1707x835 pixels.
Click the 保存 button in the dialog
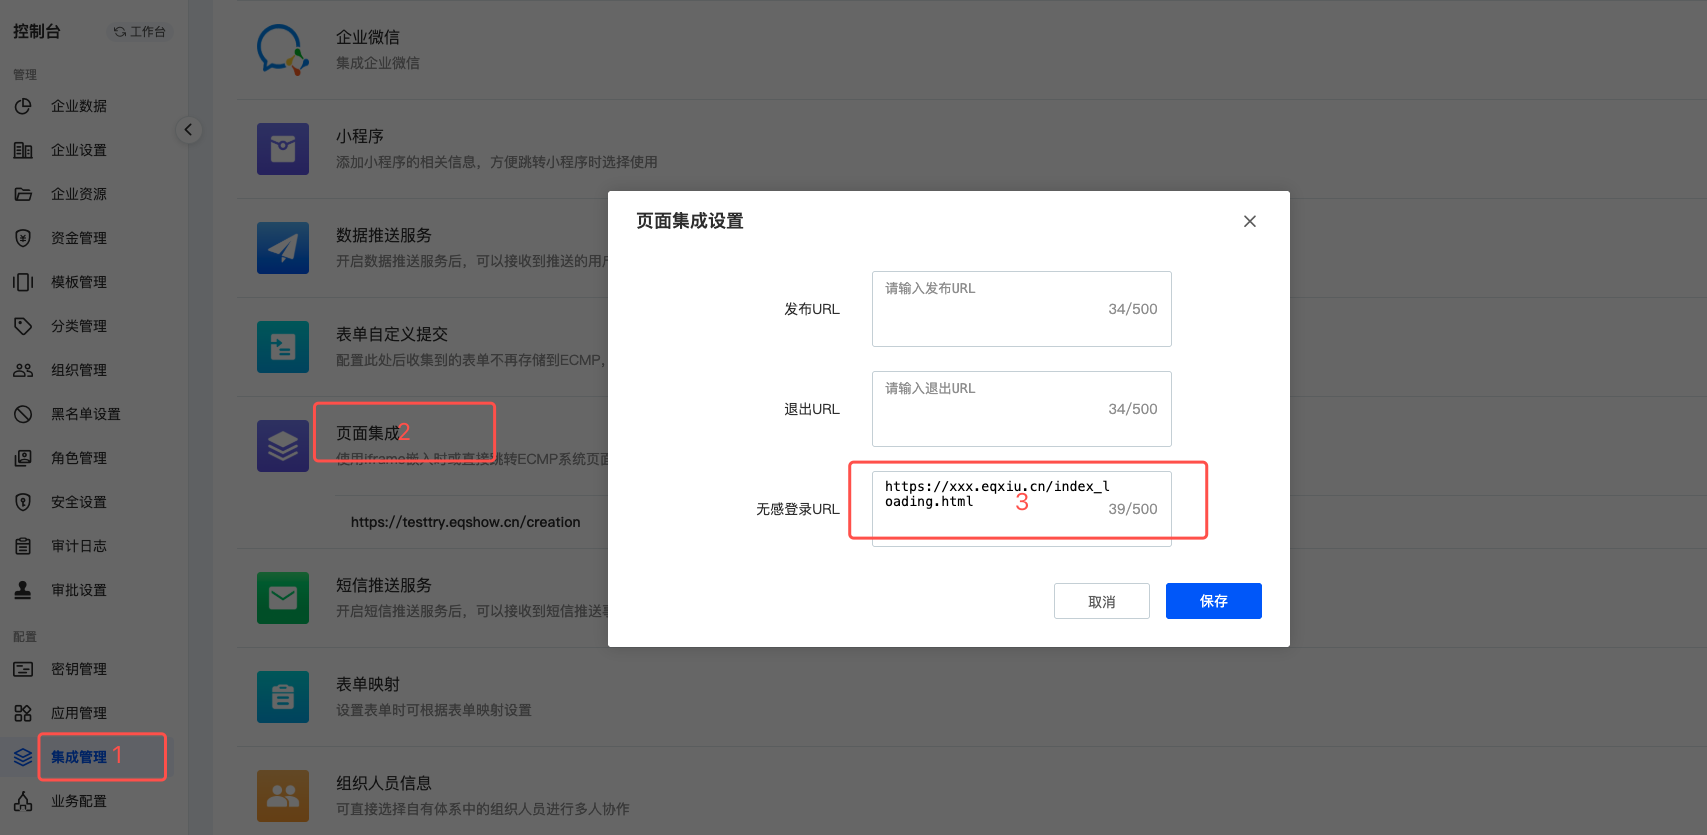point(1213,601)
